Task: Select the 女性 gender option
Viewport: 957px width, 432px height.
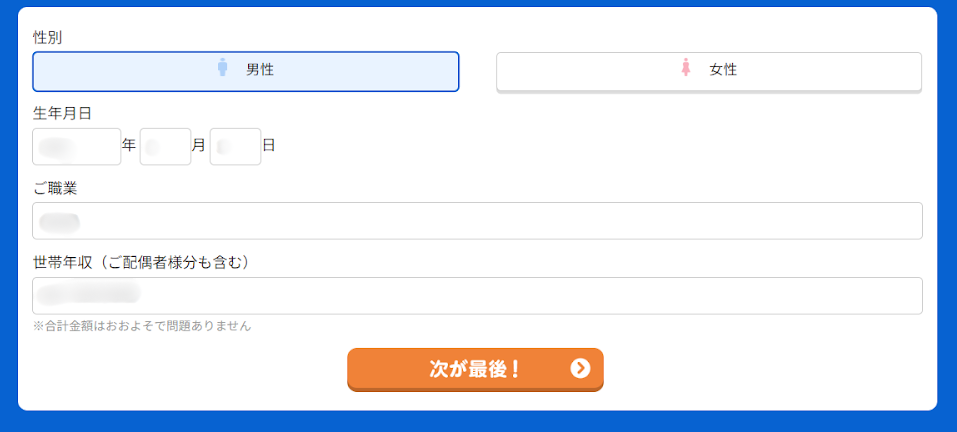Action: pyautogui.click(x=709, y=71)
